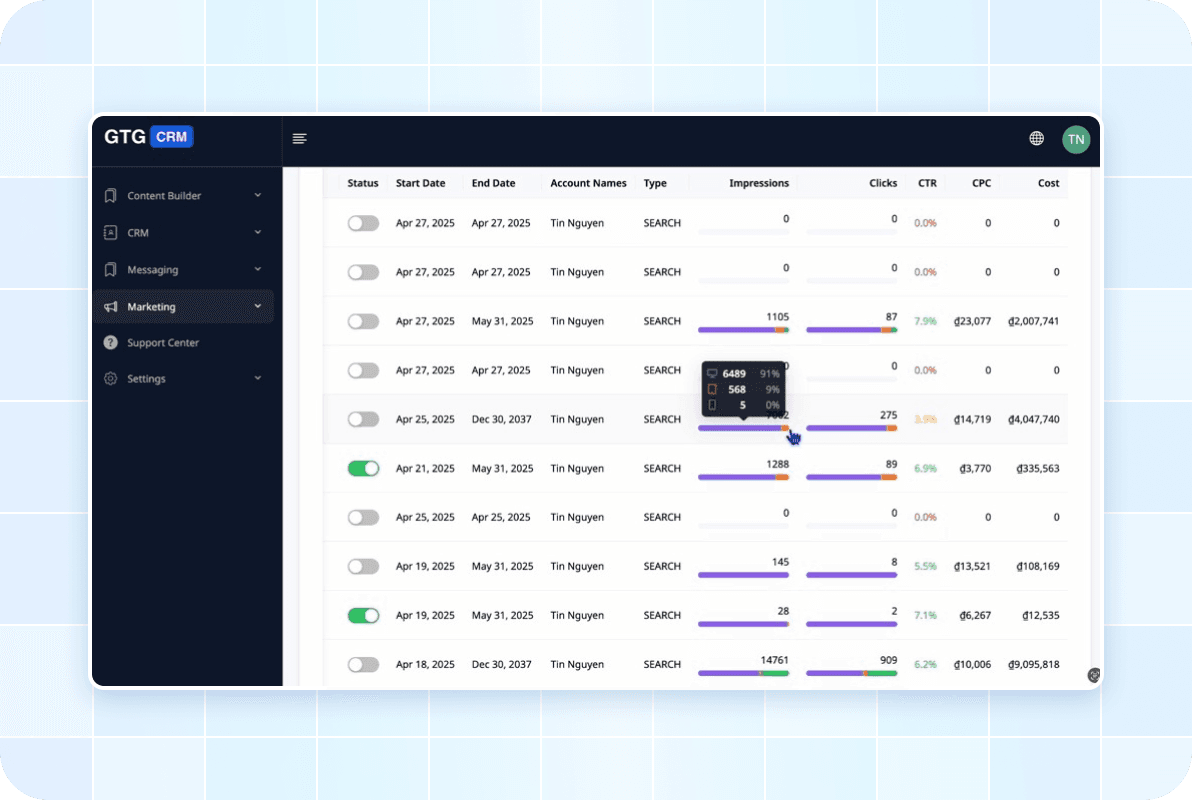Sort by the Status column header
Screen dimensions: 1192x800
click(x=363, y=183)
